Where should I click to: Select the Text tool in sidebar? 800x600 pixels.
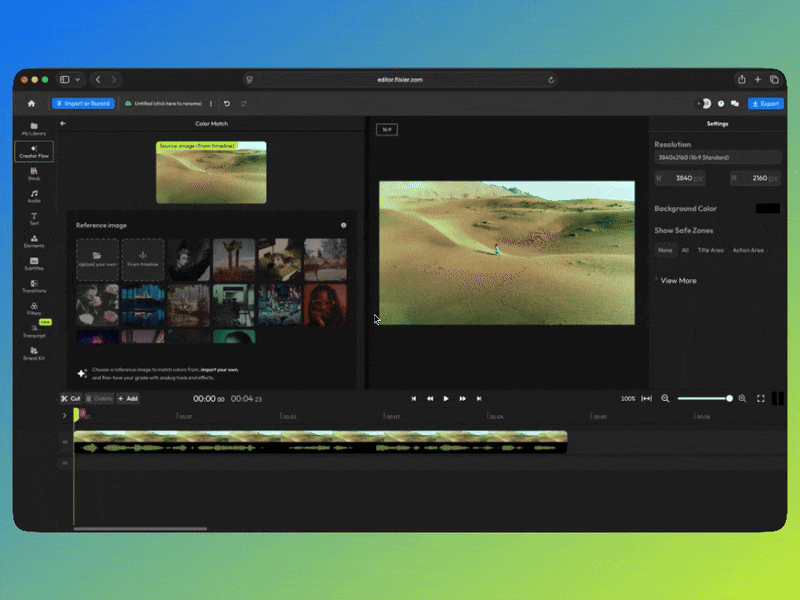coord(34,218)
